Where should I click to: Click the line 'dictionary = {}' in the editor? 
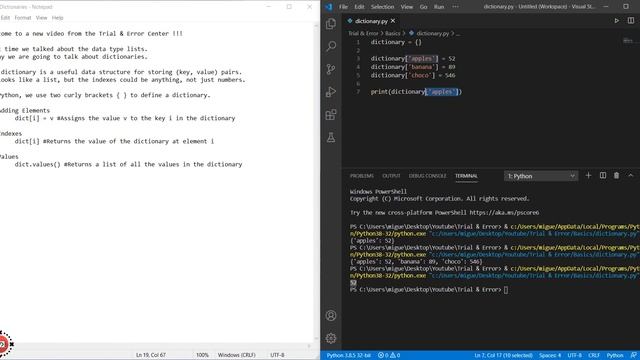coord(396,42)
